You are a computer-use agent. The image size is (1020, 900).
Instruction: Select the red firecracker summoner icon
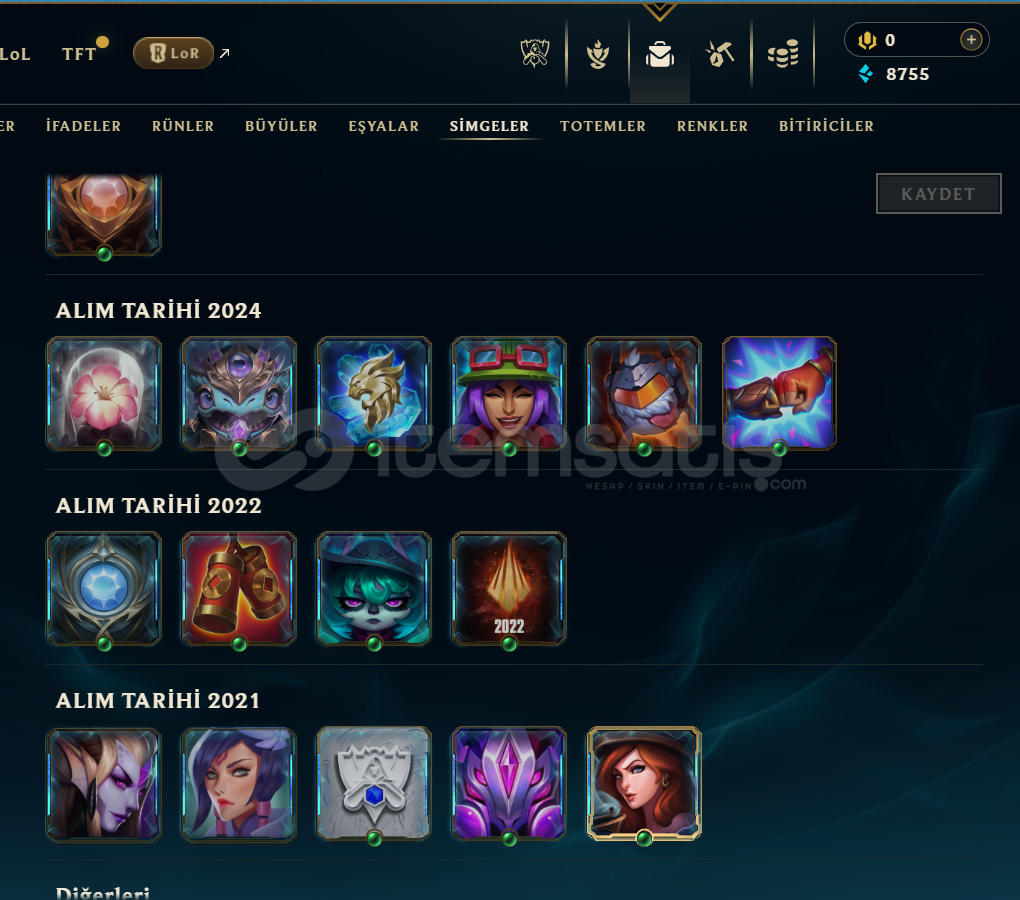(239, 589)
